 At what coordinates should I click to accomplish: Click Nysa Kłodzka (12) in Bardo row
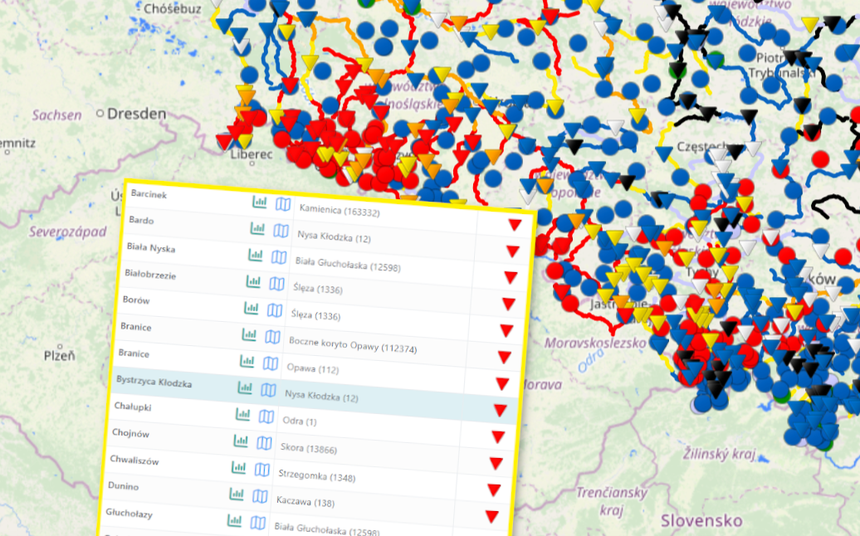point(334,237)
